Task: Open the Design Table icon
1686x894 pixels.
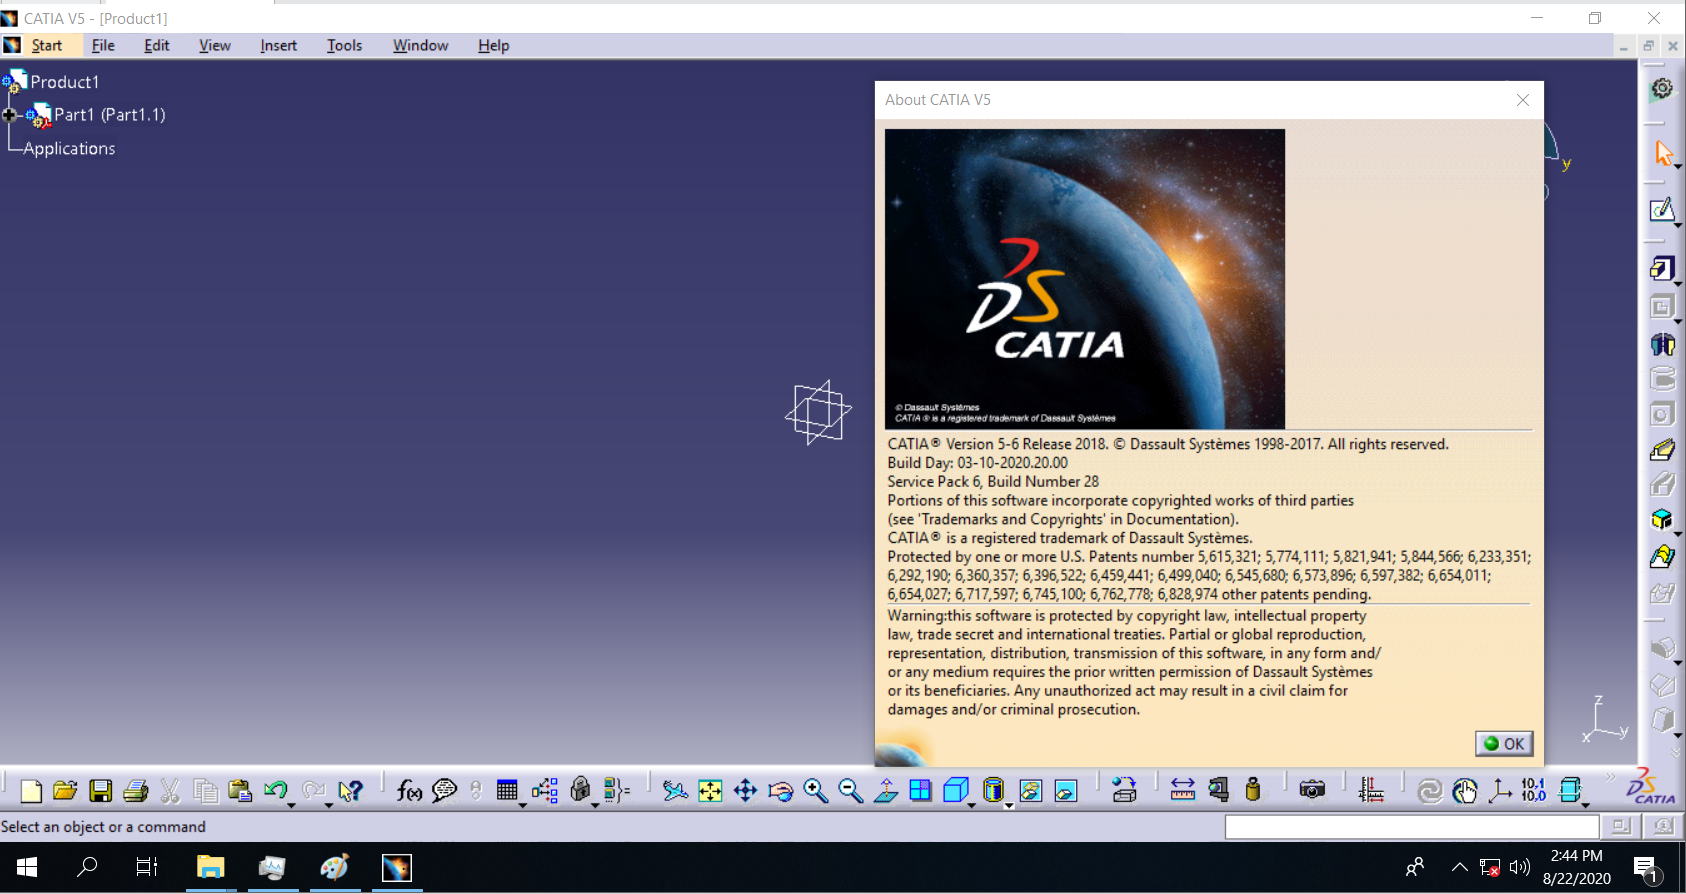Action: pyautogui.click(x=507, y=791)
